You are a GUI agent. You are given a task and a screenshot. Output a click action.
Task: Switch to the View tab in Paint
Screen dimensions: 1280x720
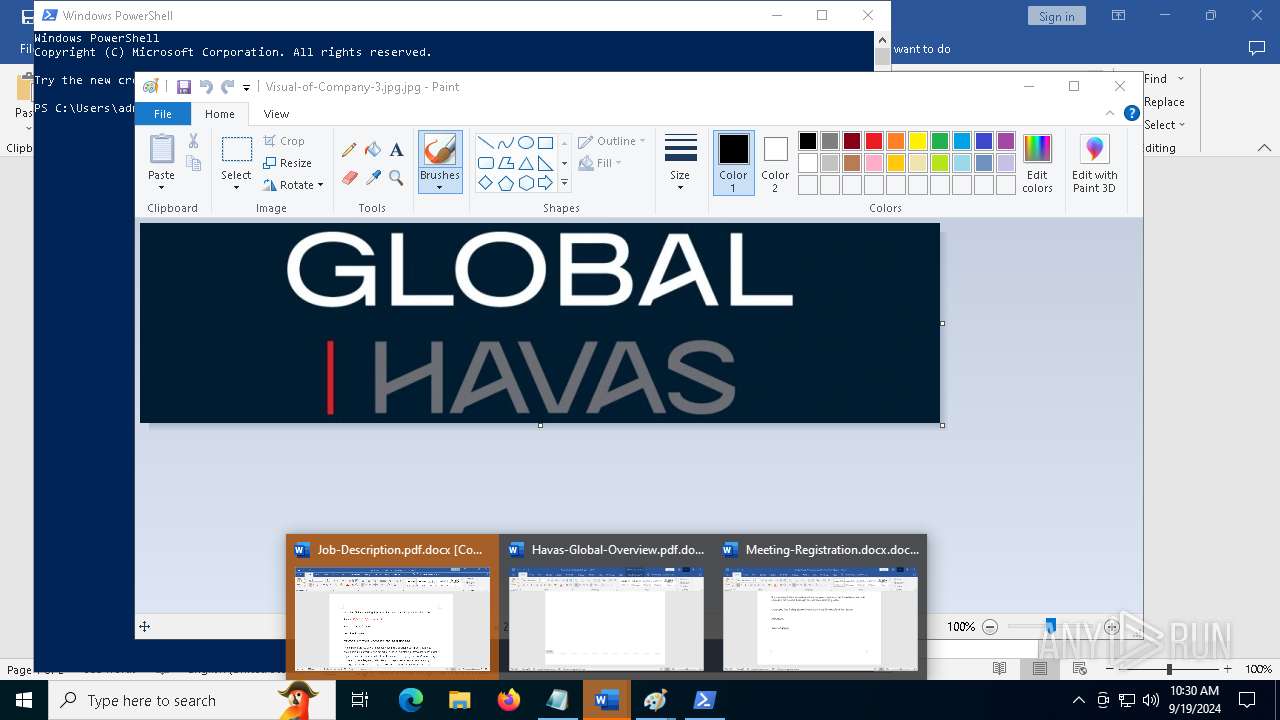[277, 114]
